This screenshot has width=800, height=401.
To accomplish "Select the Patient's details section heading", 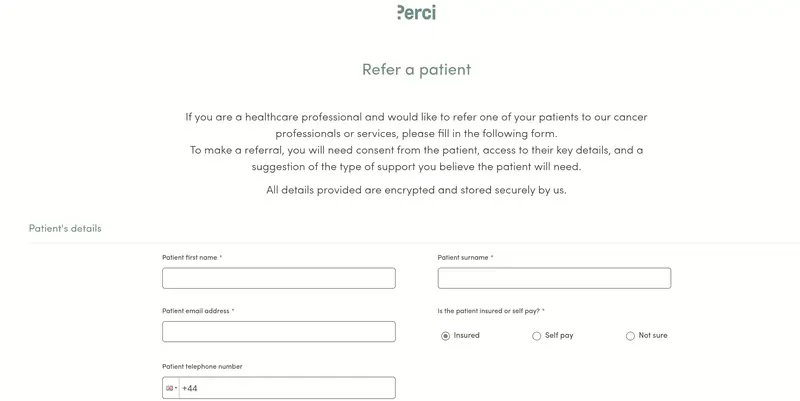I will click(65, 229).
